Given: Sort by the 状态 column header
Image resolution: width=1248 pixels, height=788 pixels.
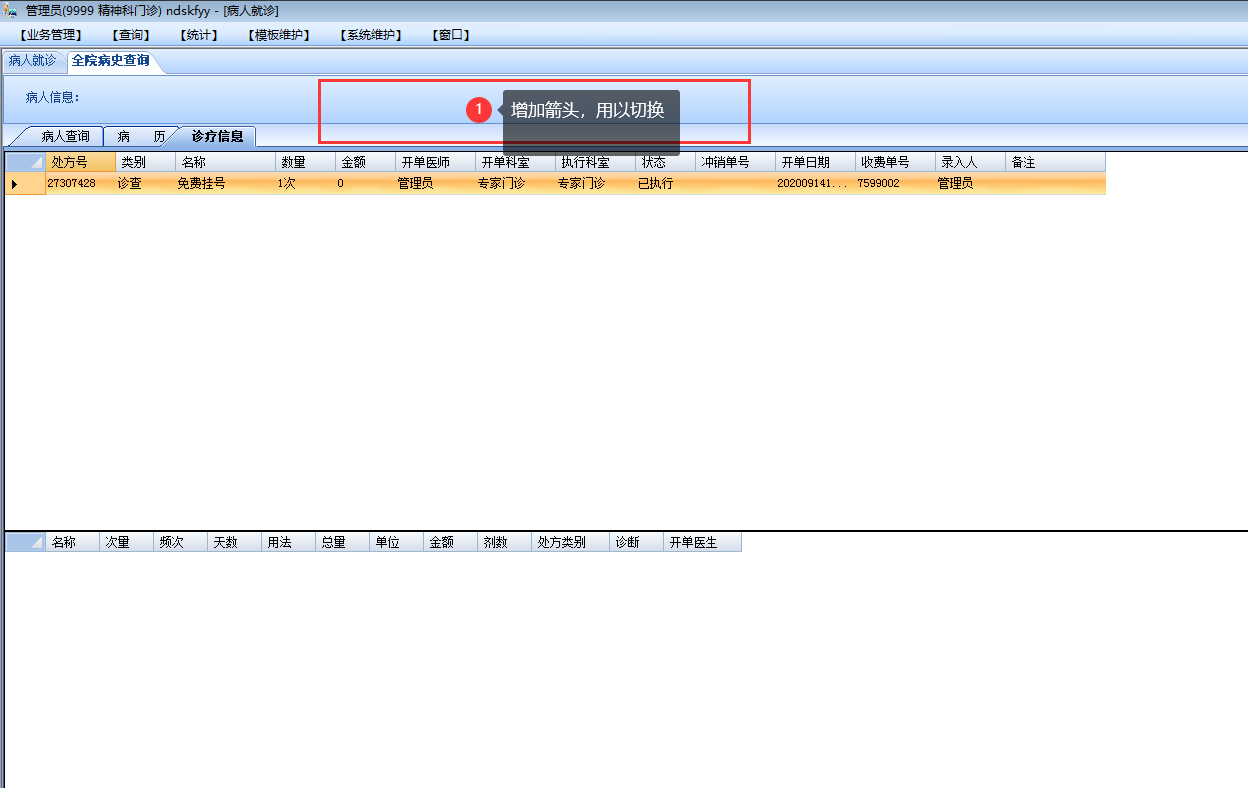Looking at the screenshot, I should tap(665, 162).
